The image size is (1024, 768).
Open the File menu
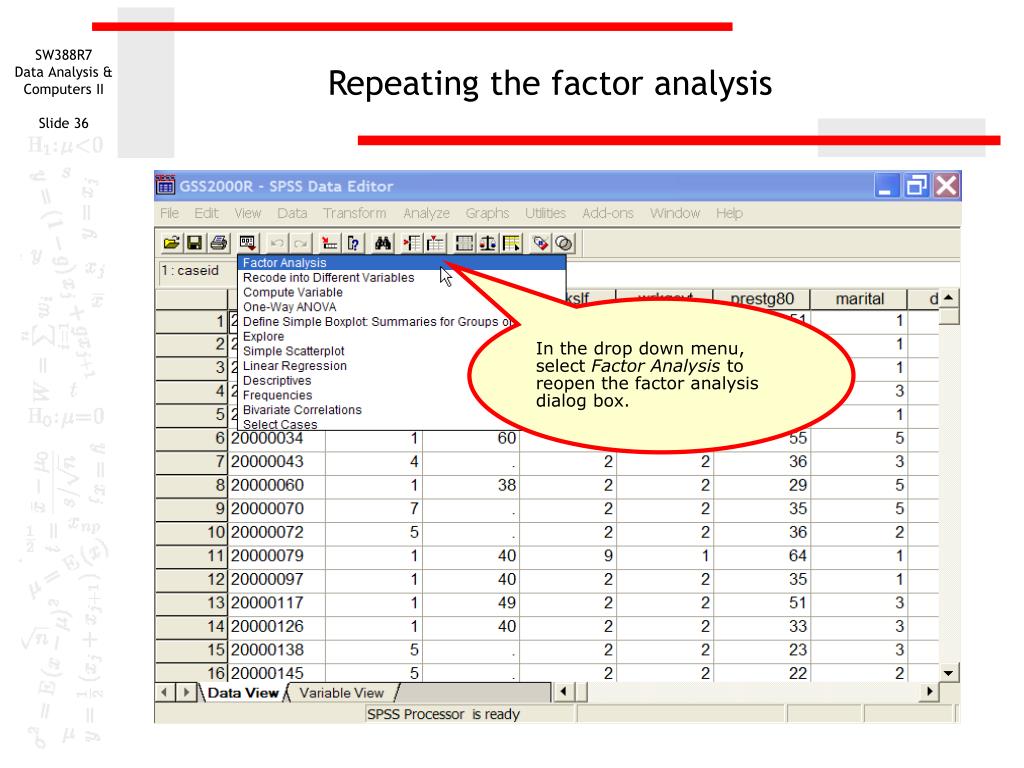tap(169, 213)
